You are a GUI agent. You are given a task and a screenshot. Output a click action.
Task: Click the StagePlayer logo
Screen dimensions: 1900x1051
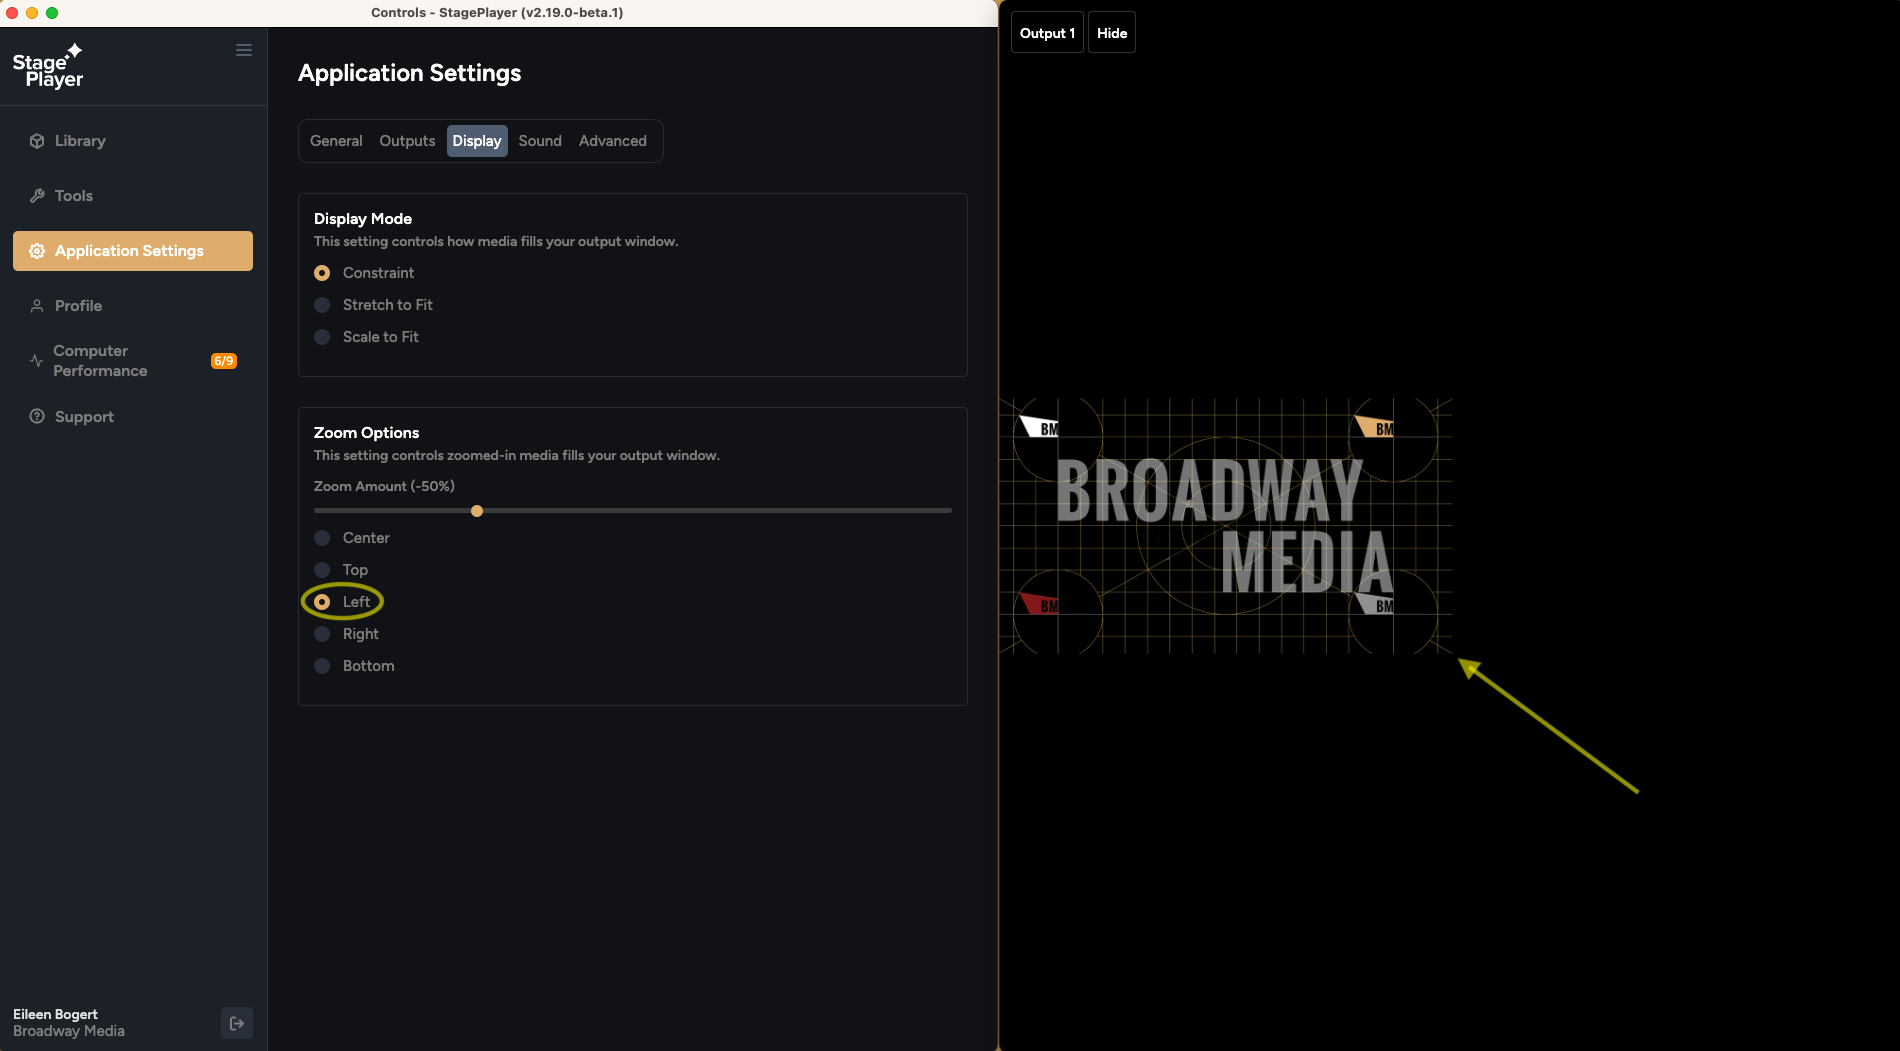[x=48, y=66]
